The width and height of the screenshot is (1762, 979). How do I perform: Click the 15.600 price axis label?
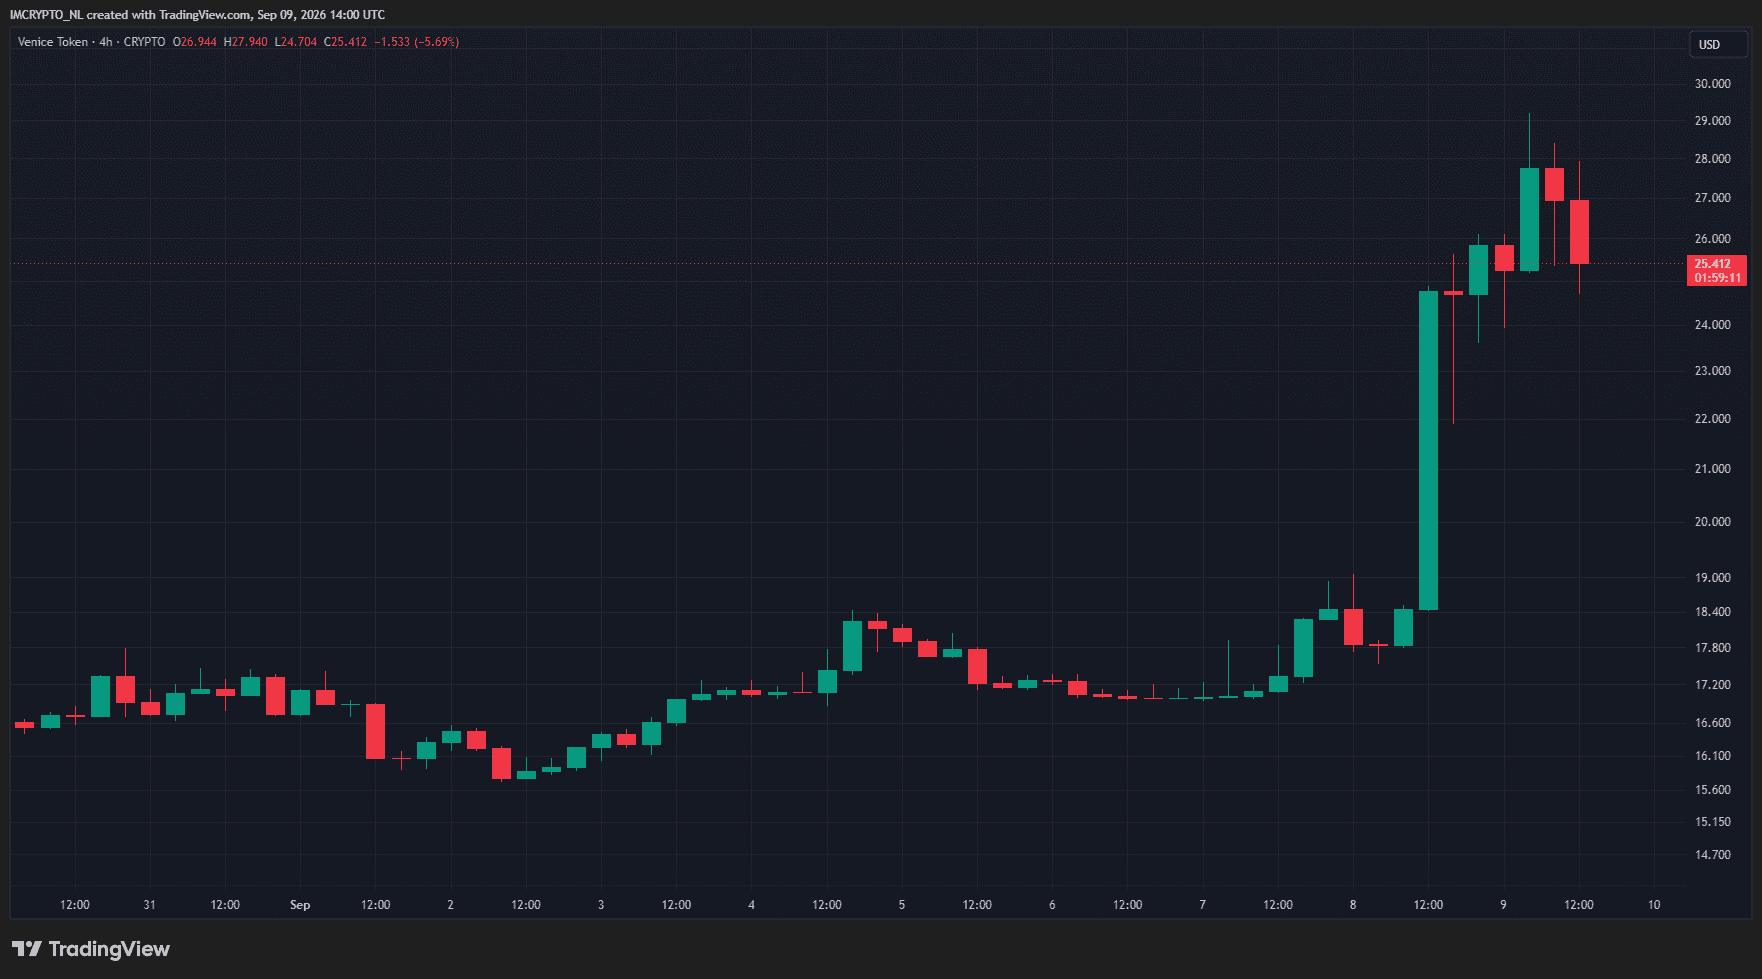pyautogui.click(x=1713, y=790)
